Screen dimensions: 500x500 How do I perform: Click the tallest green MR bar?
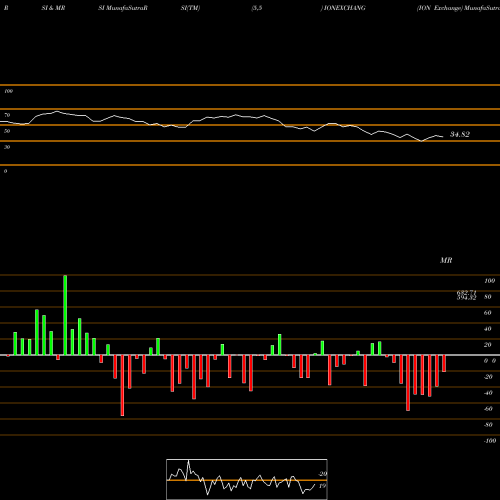[x=65, y=315]
